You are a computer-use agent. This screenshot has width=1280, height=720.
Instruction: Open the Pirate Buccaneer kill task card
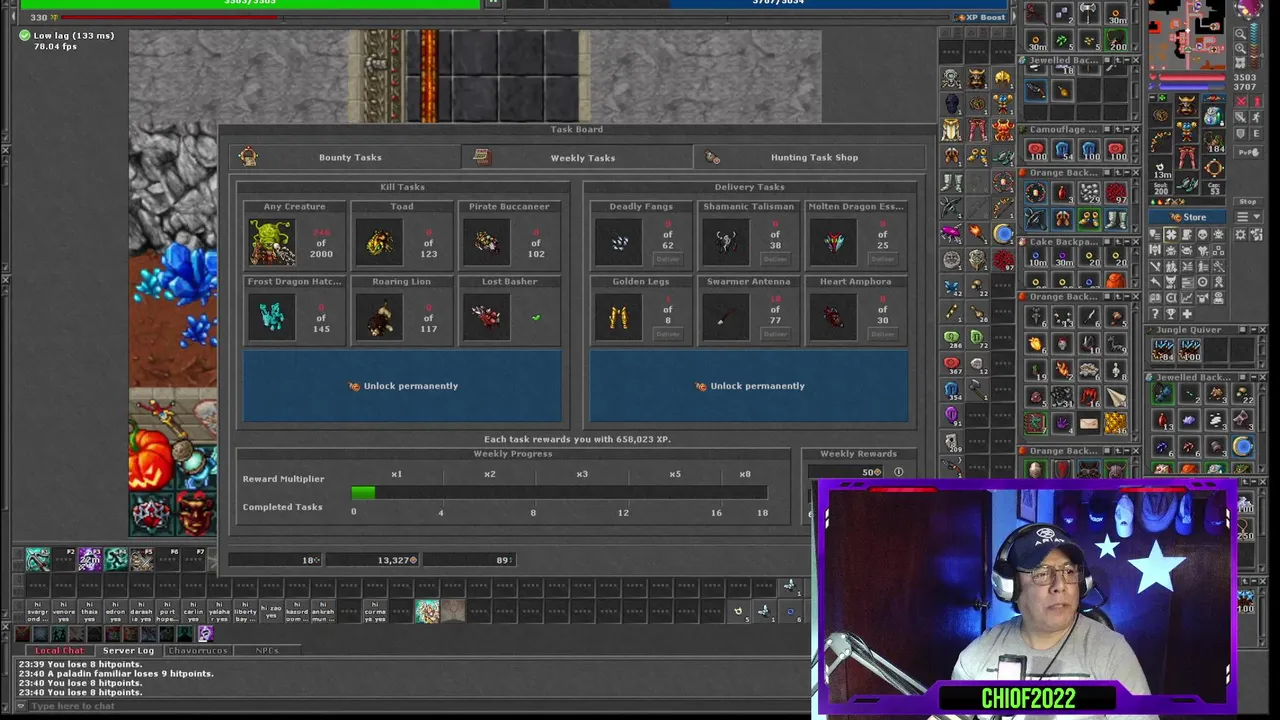coord(509,235)
